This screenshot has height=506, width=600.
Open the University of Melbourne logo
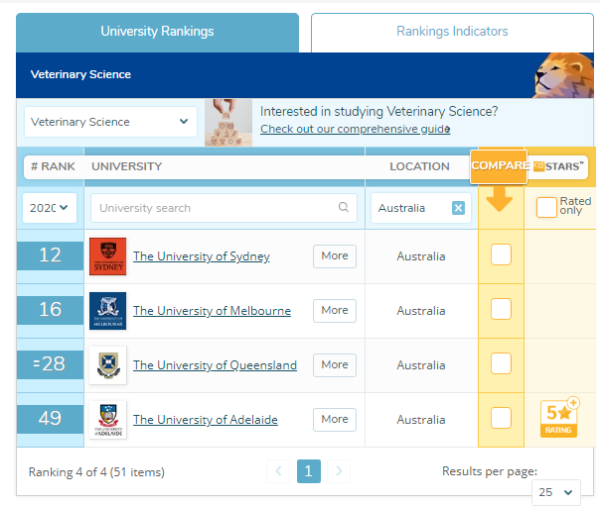(108, 311)
